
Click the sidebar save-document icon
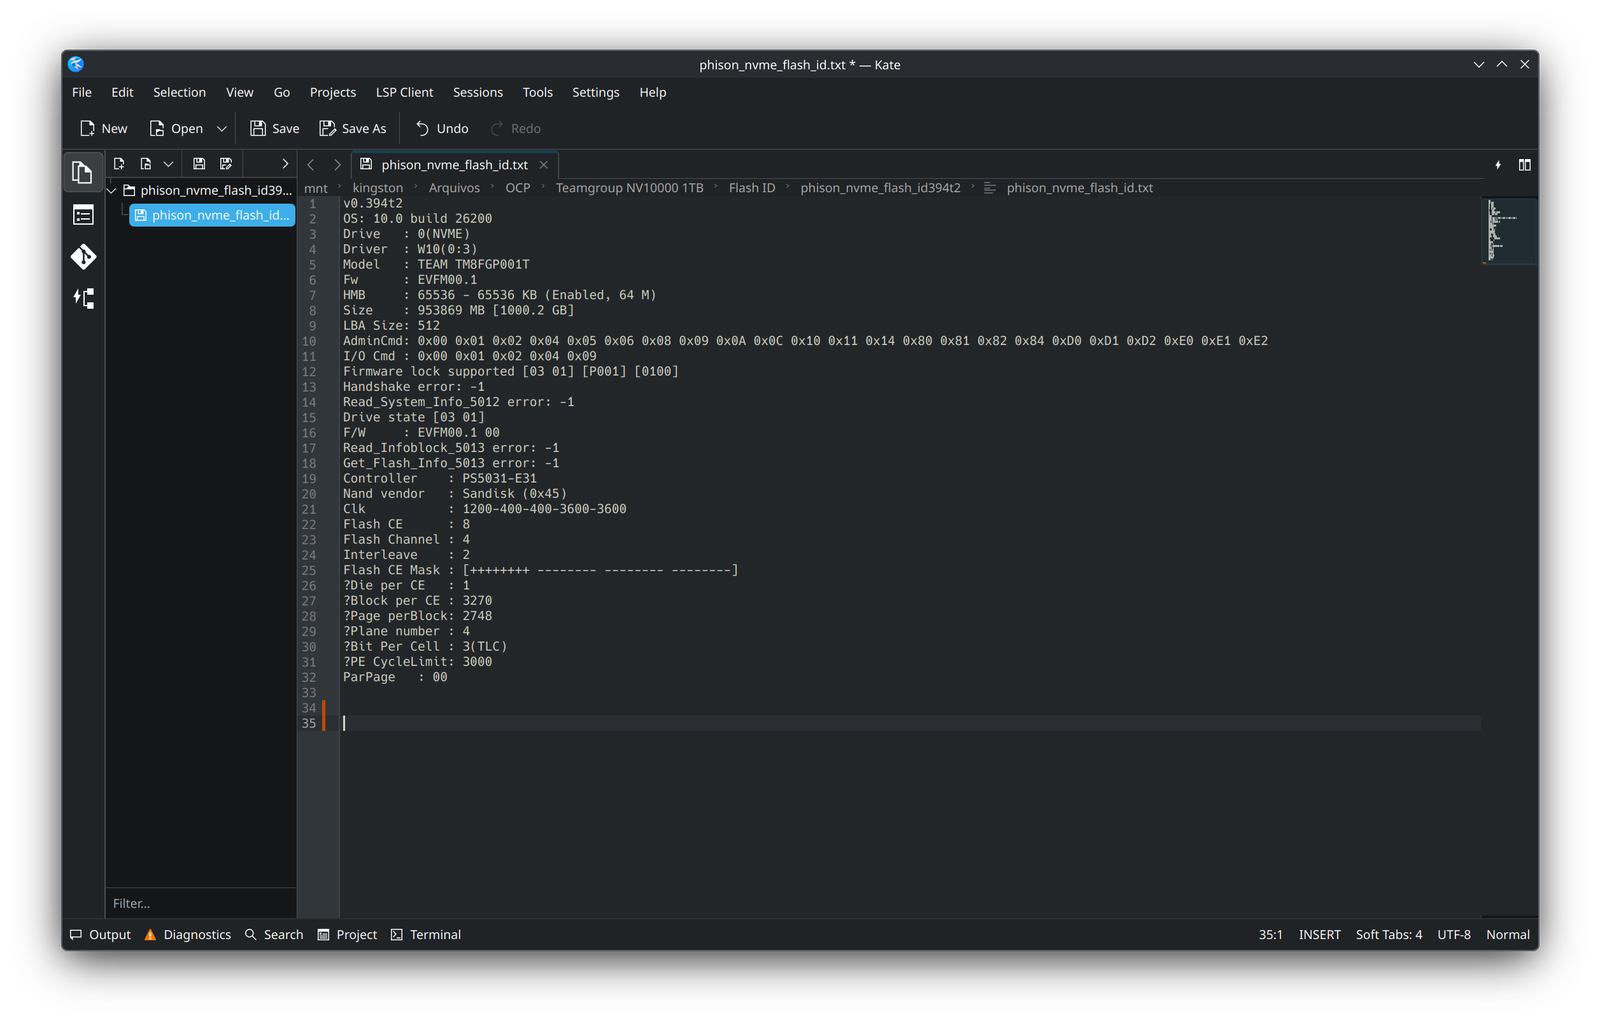tap(199, 164)
